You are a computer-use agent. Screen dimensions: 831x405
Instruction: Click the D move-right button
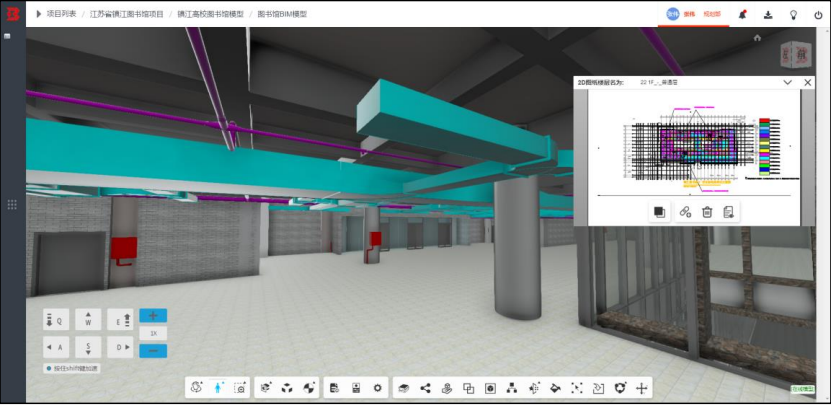point(120,347)
